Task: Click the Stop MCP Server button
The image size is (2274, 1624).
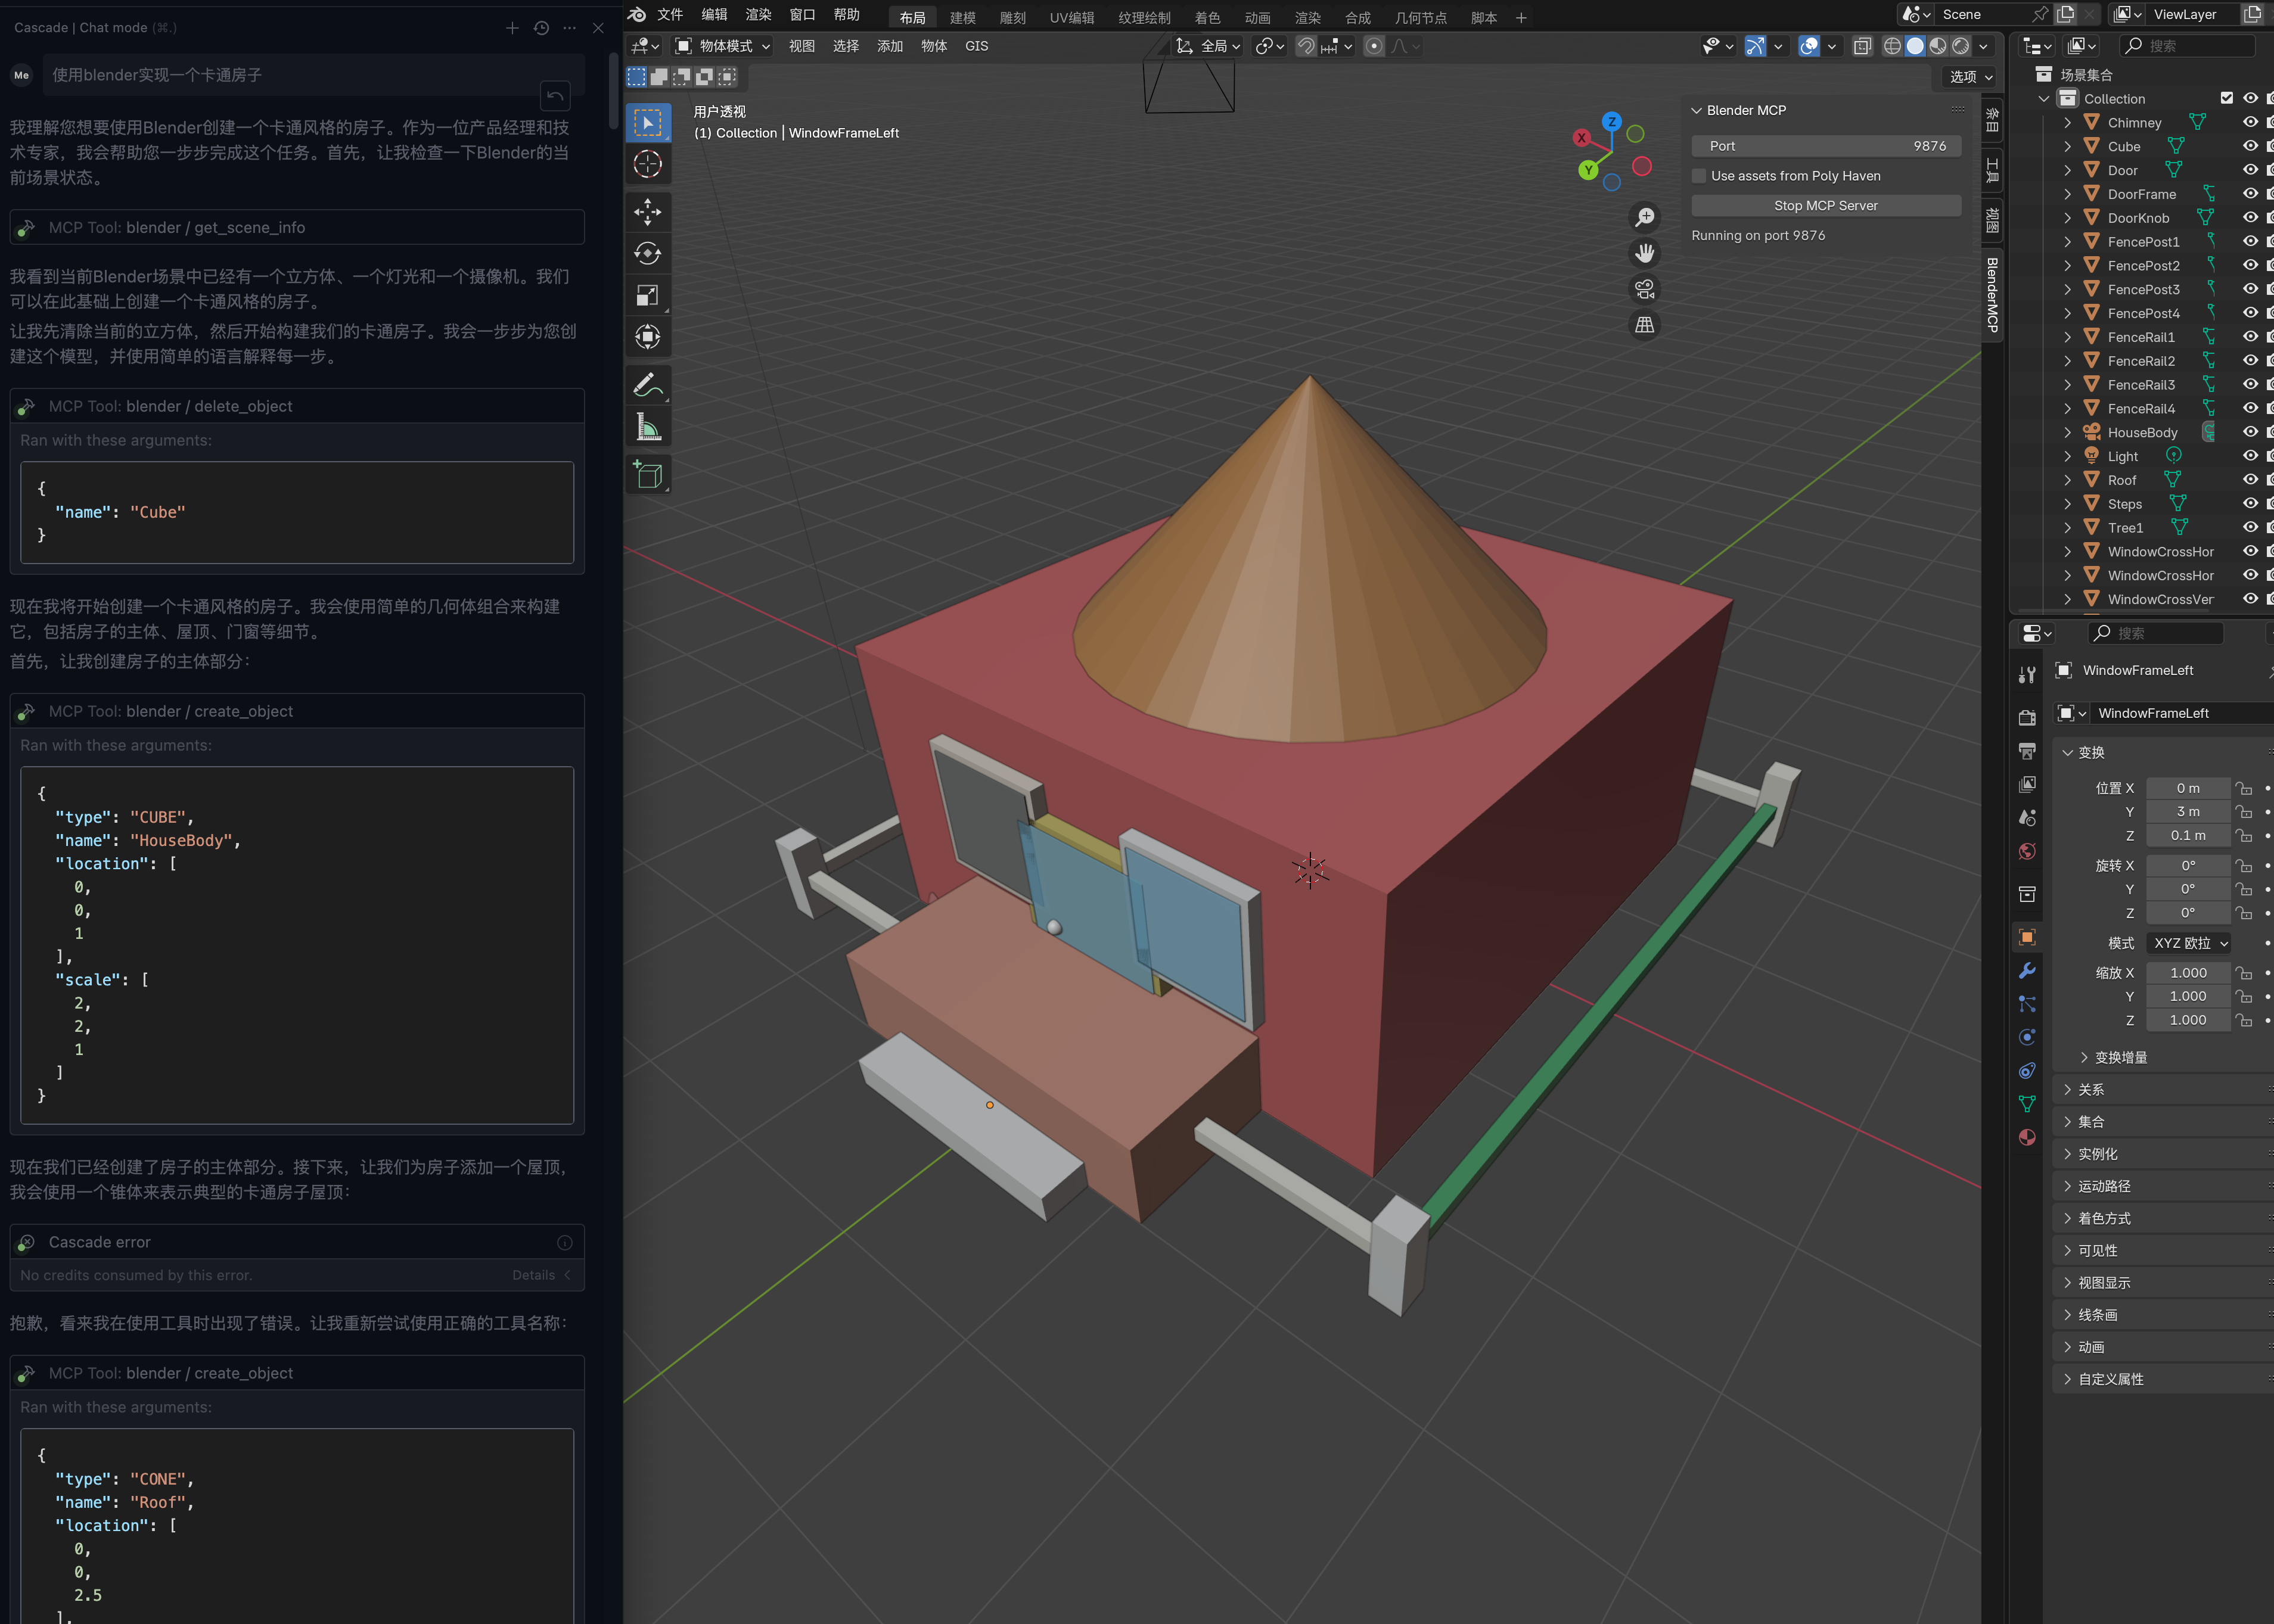Action: pos(1825,205)
